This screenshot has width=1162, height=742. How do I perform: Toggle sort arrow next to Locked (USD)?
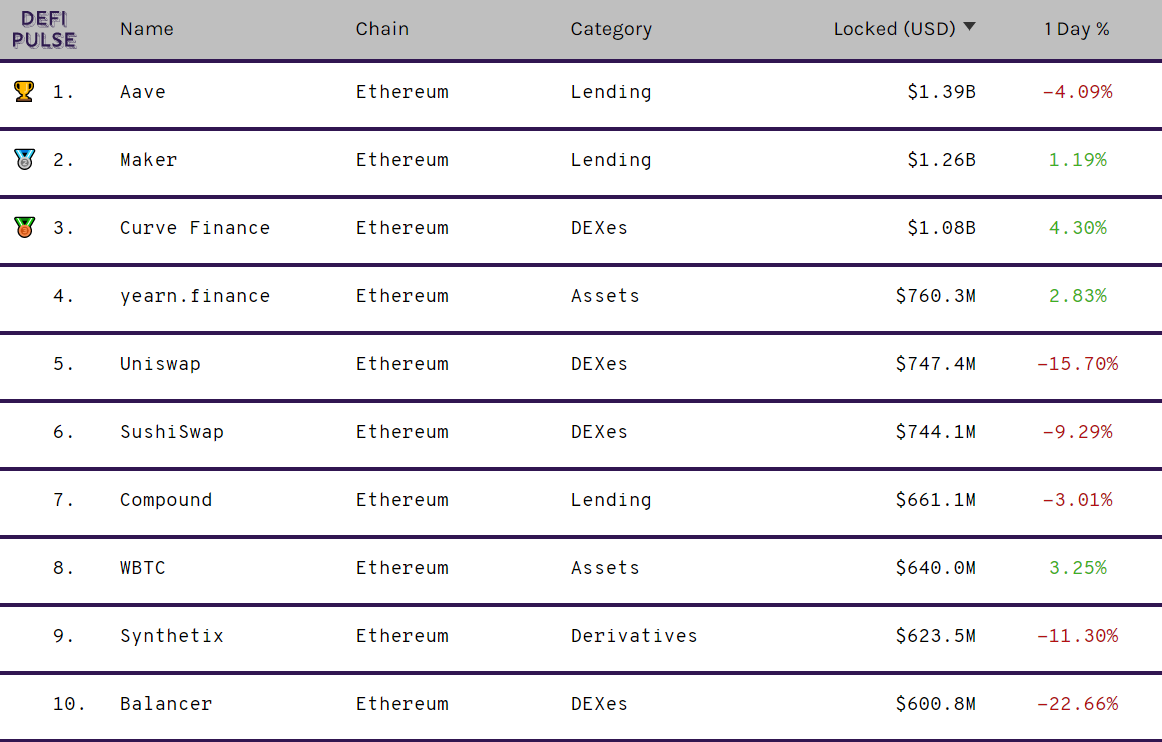969,28
